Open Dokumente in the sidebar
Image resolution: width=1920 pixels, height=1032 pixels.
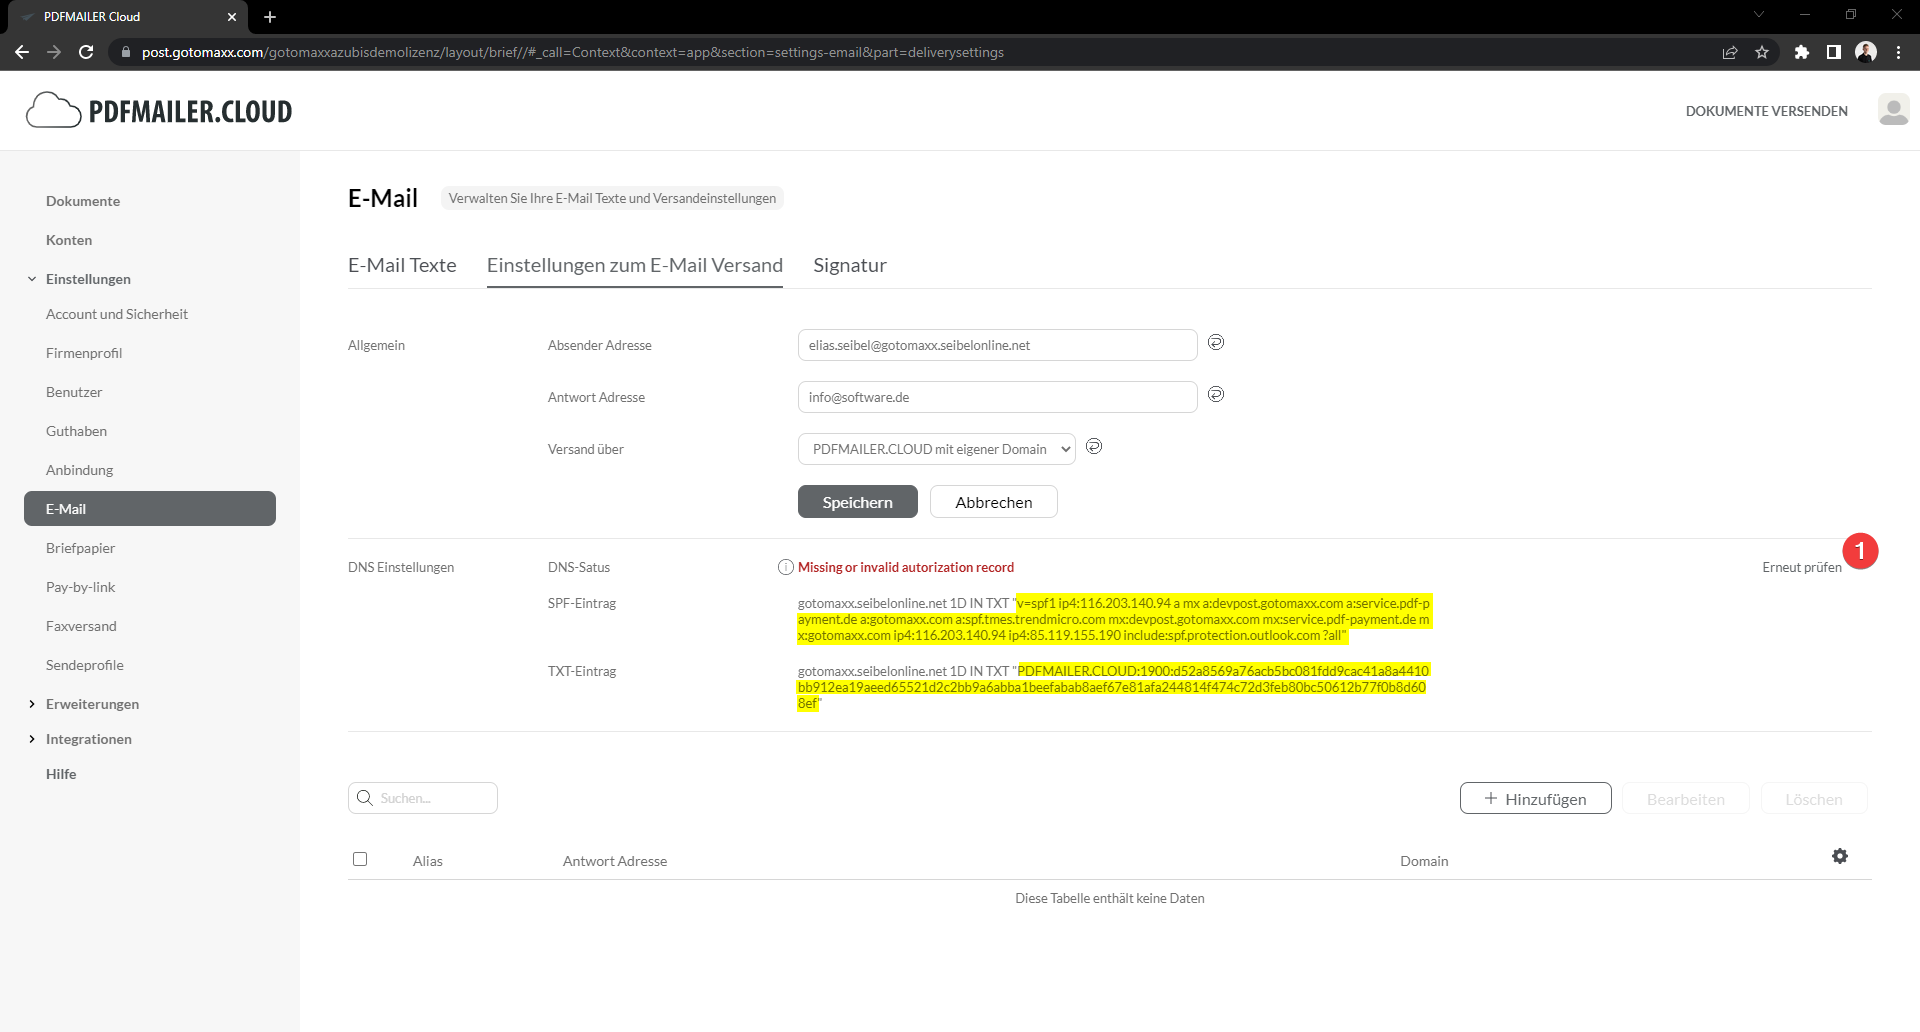pos(83,201)
